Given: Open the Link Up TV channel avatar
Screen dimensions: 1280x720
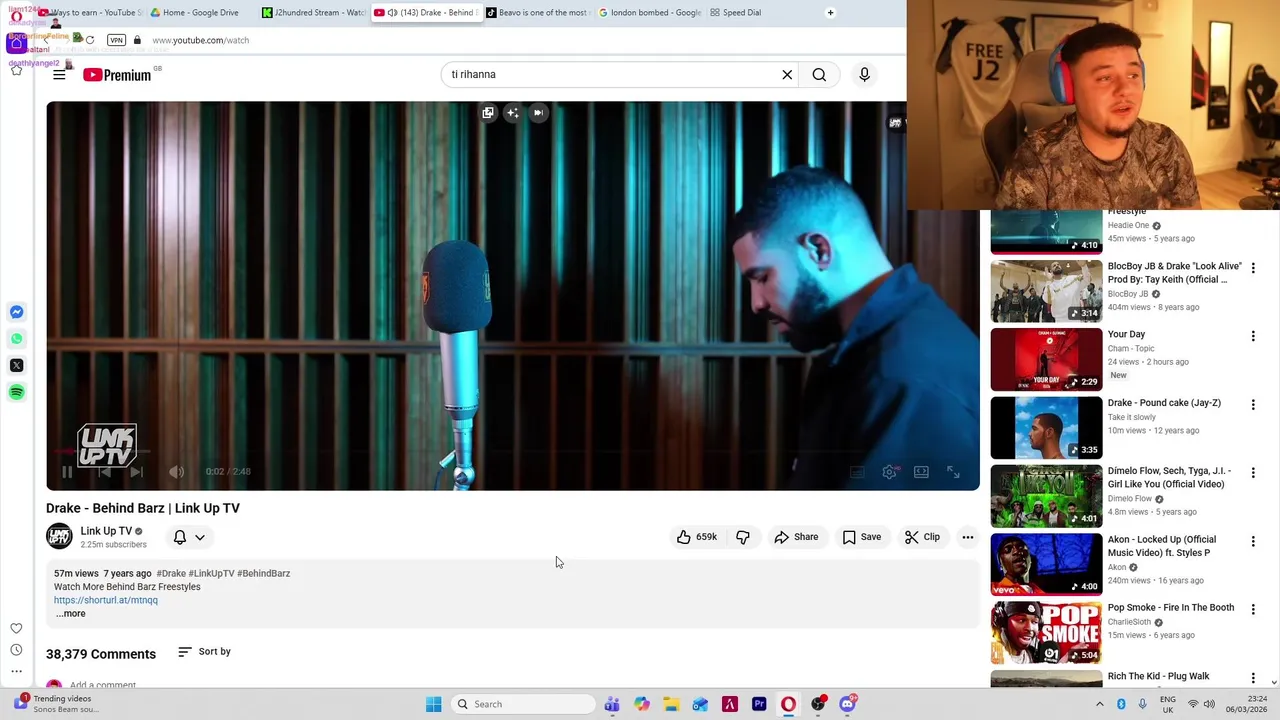Looking at the screenshot, I should coord(59,537).
